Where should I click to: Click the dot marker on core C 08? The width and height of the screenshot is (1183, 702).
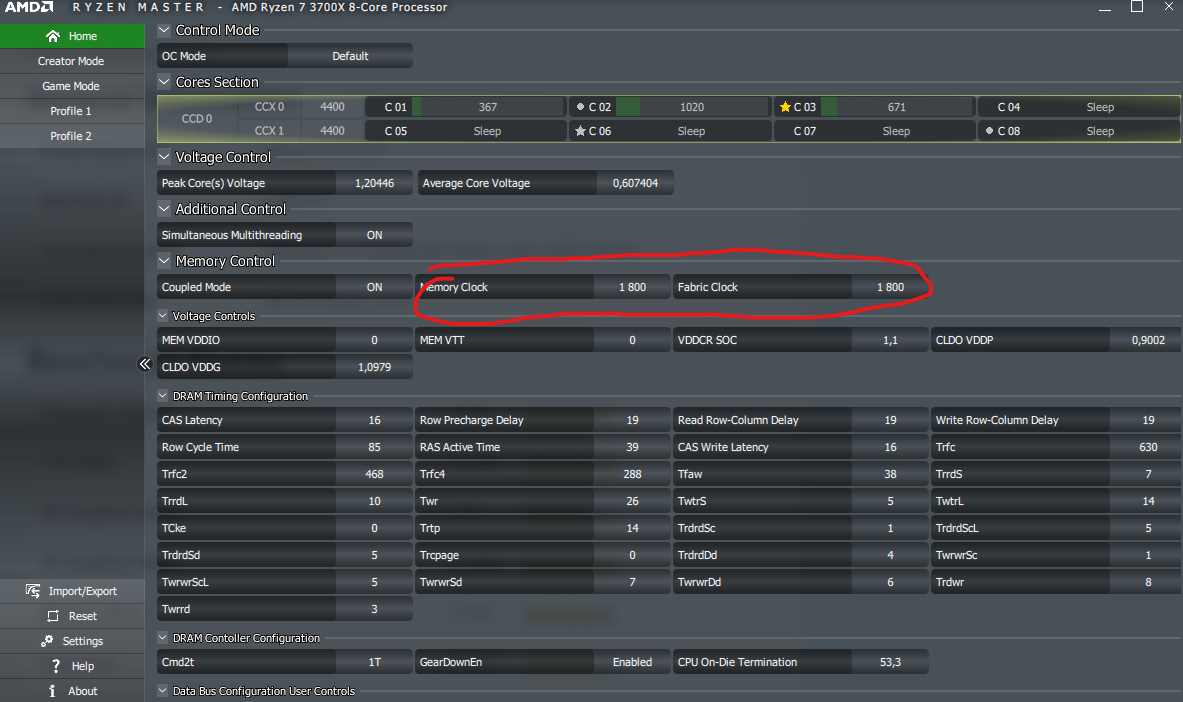[x=989, y=131]
